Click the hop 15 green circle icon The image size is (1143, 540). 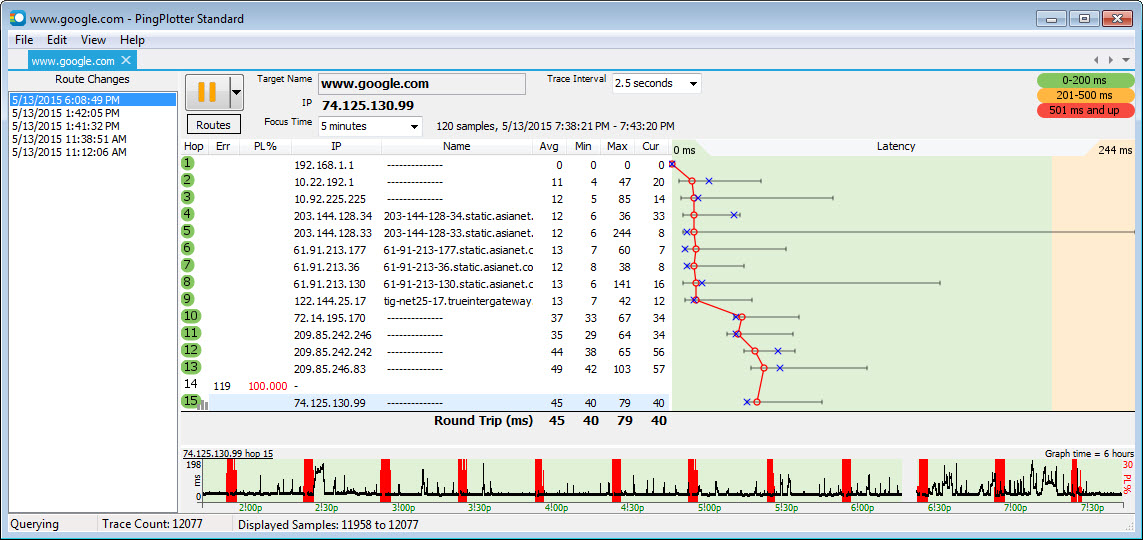190,401
